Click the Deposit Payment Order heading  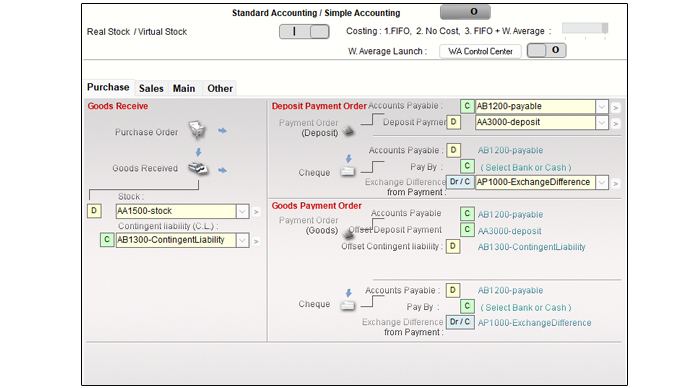click(x=319, y=106)
